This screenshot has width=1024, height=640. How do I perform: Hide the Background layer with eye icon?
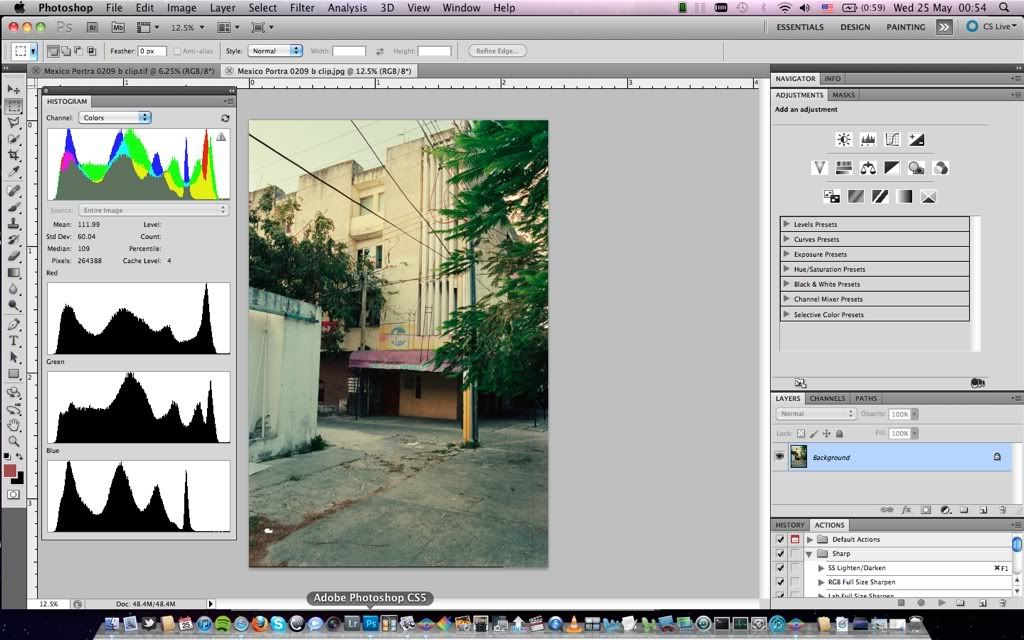(x=780, y=457)
